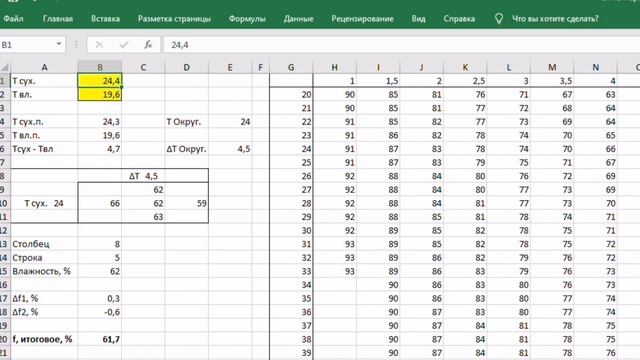Switch to the Формулы tab
The width and height of the screenshot is (640, 360).
247,19
